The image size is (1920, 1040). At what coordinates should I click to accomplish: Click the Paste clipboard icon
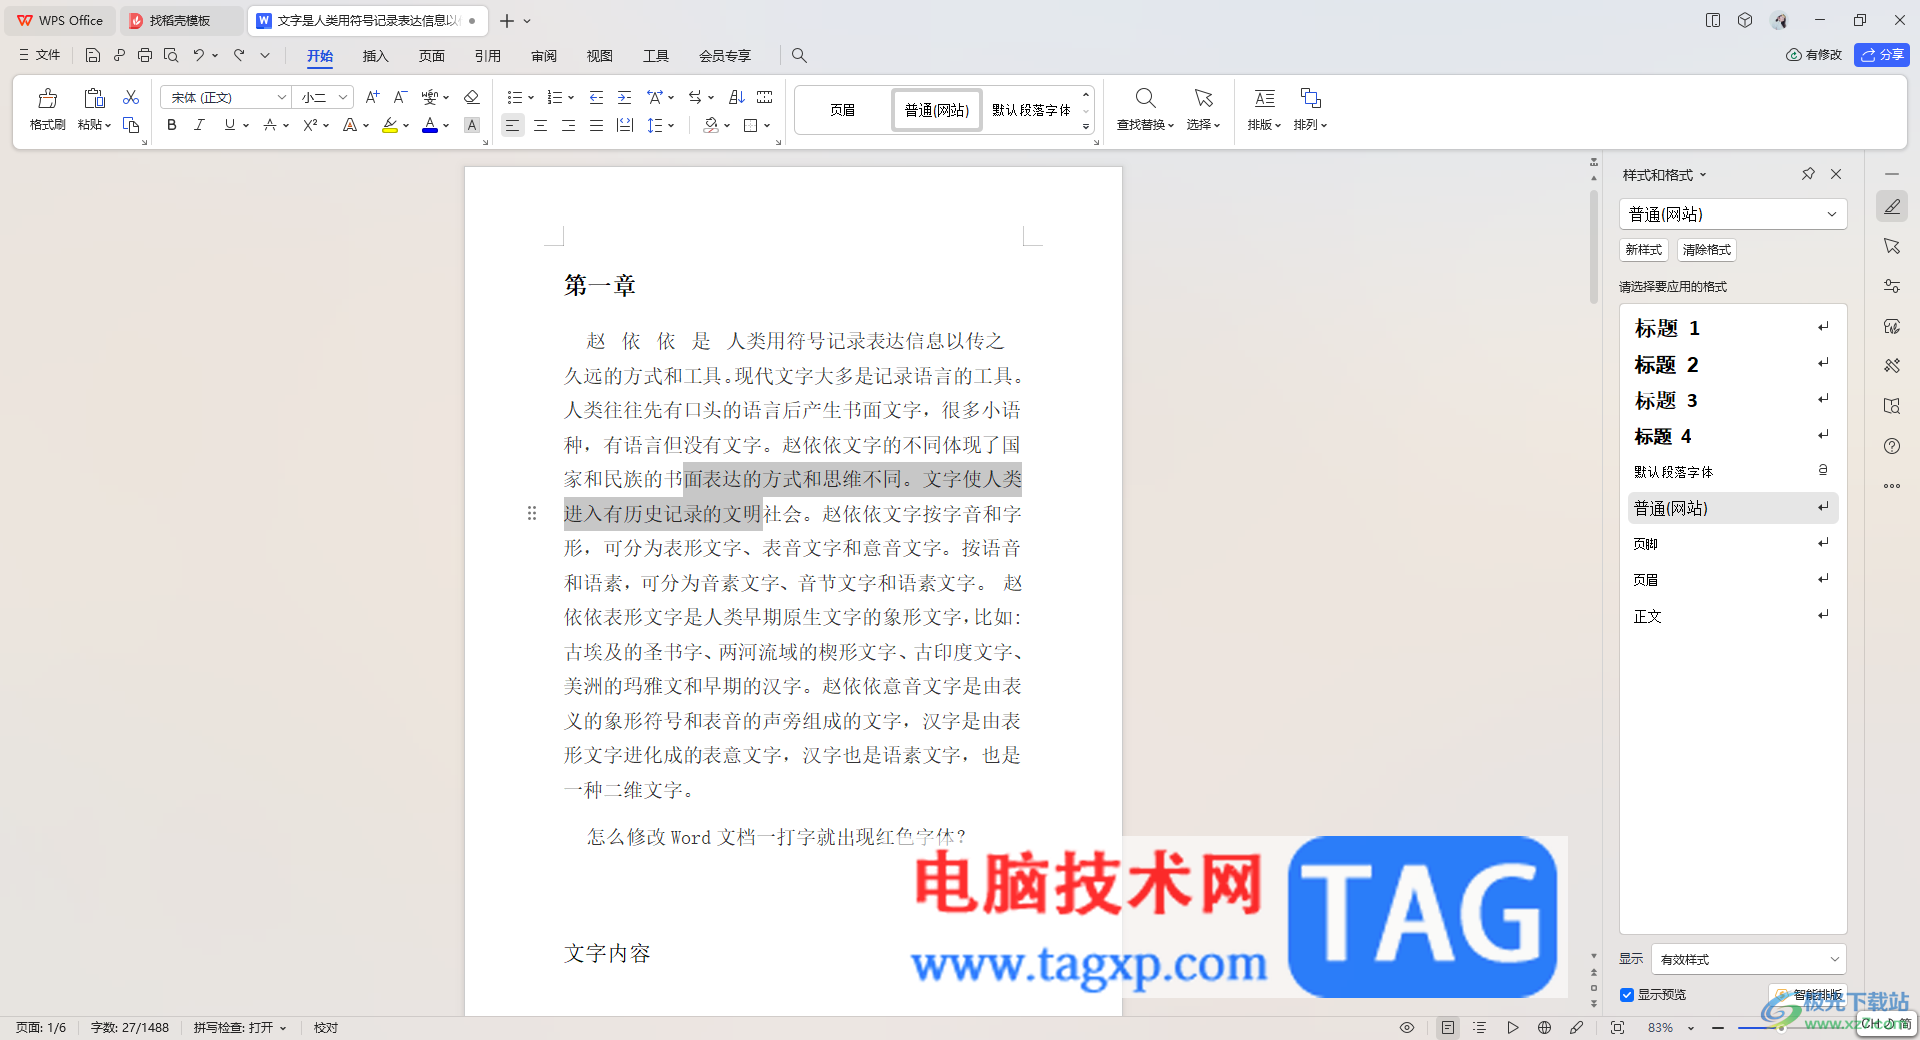click(94, 98)
